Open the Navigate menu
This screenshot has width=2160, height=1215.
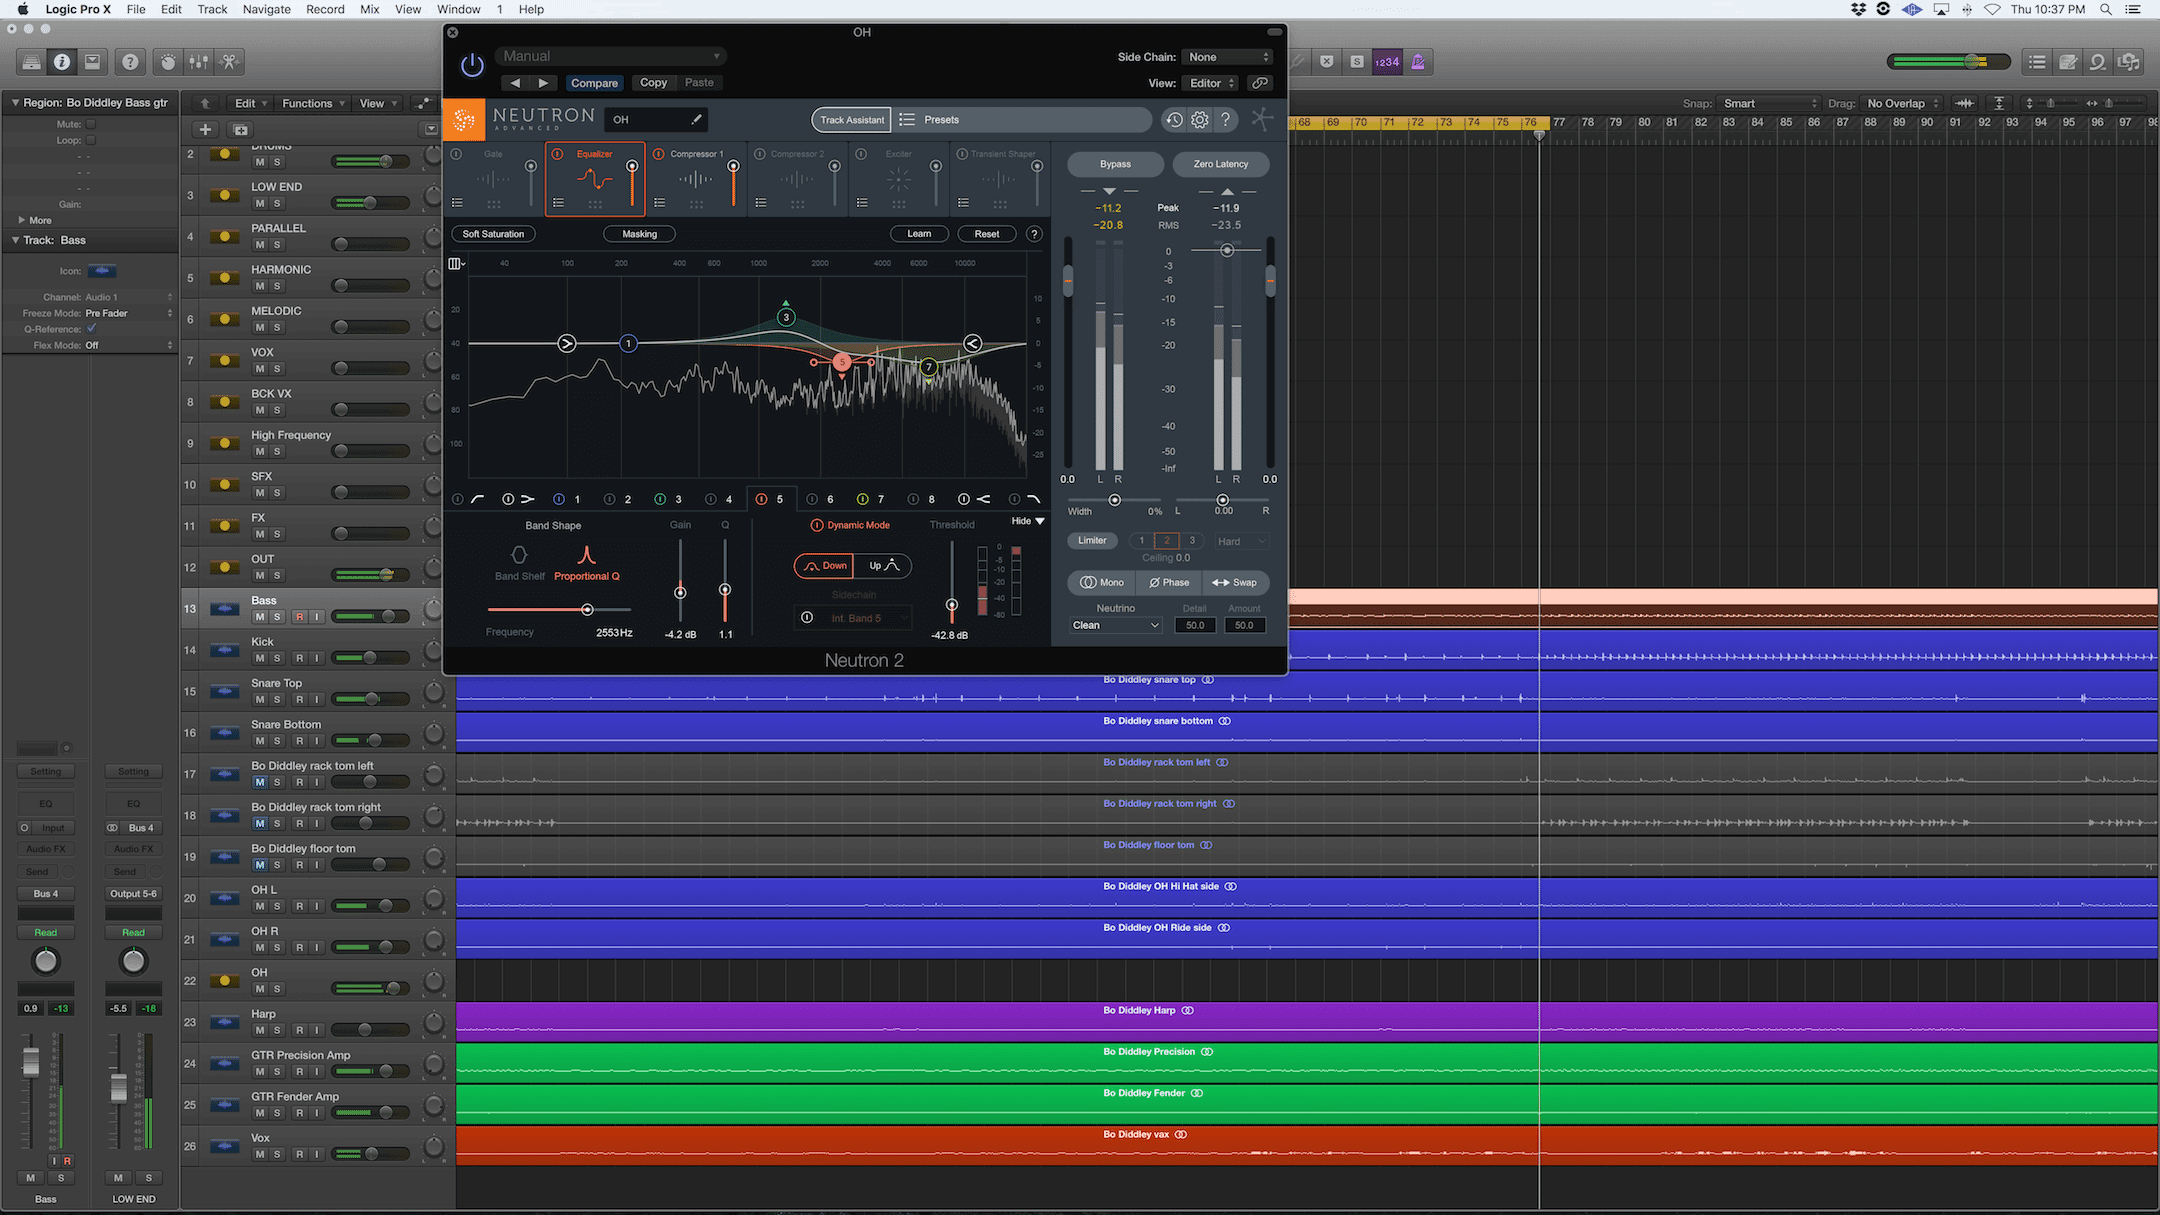266,9
